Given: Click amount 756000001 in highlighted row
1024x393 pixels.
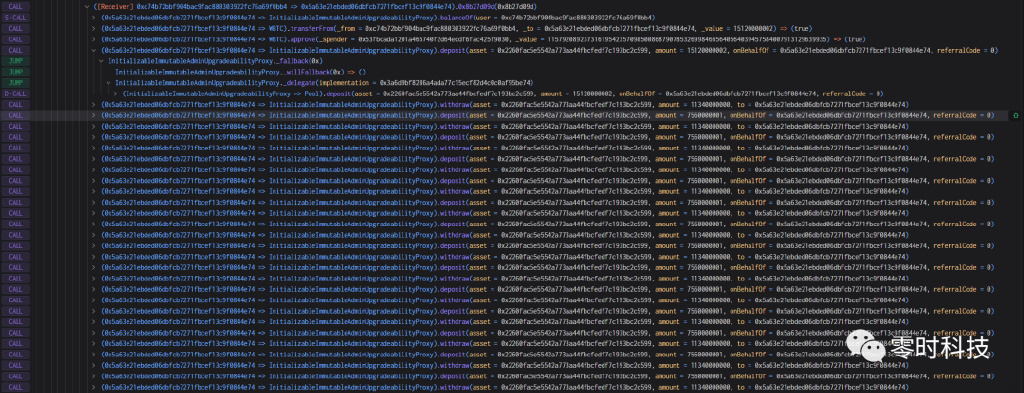Looking at the screenshot, I should (689, 116).
